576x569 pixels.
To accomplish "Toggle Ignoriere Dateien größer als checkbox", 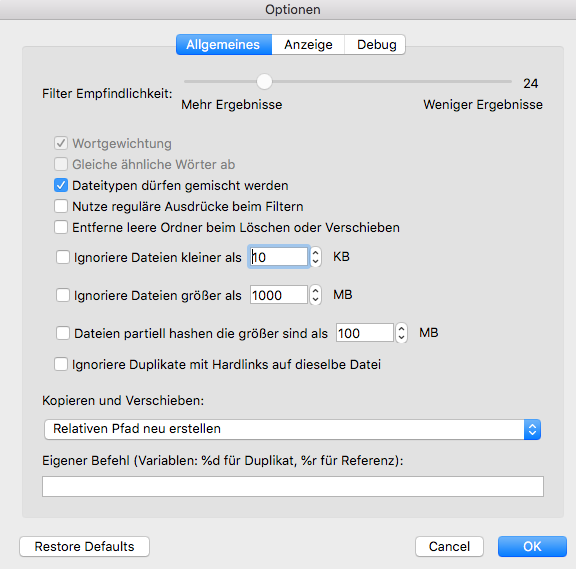I will pyautogui.click(x=63, y=295).
